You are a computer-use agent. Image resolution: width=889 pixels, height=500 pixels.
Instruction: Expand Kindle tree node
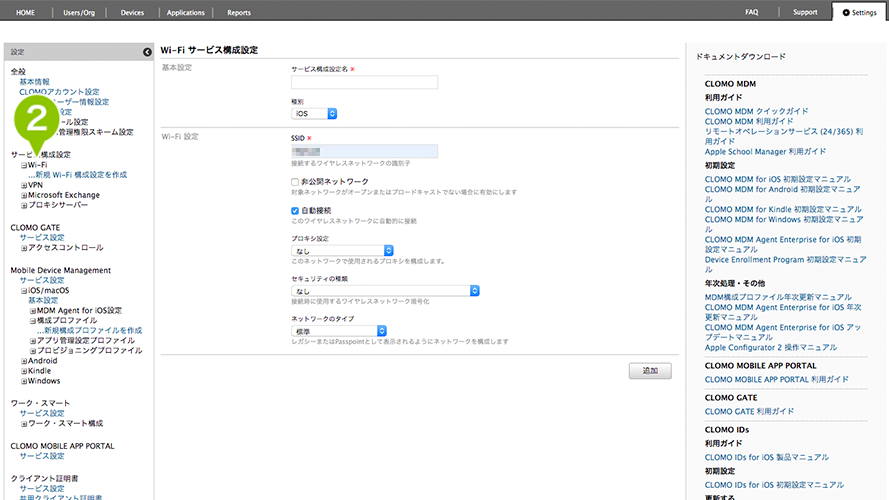[x=24, y=371]
